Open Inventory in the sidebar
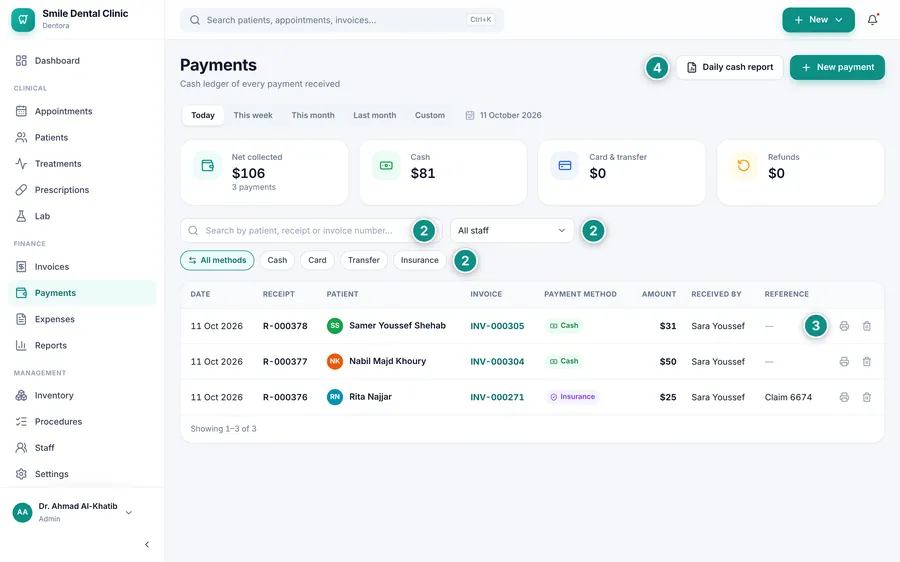900x562 pixels. 82,396
